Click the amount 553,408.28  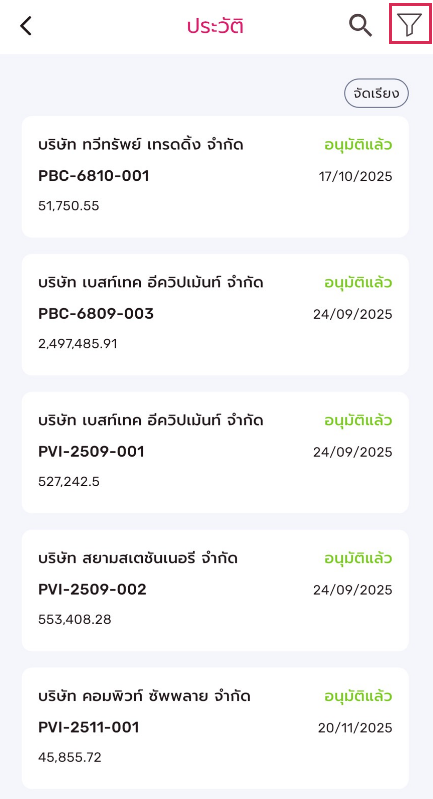(x=75, y=620)
